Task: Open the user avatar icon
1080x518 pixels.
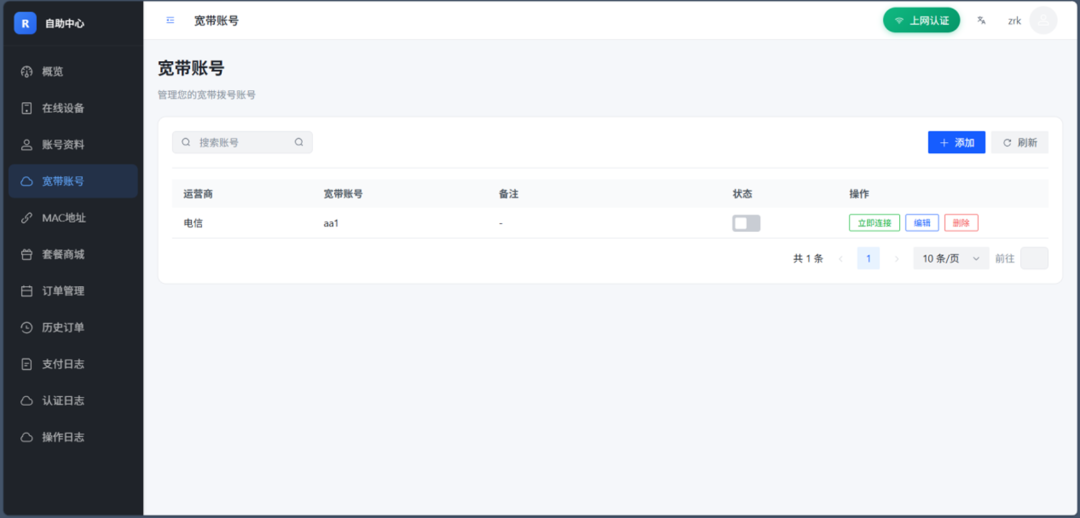Action: pos(1043,21)
